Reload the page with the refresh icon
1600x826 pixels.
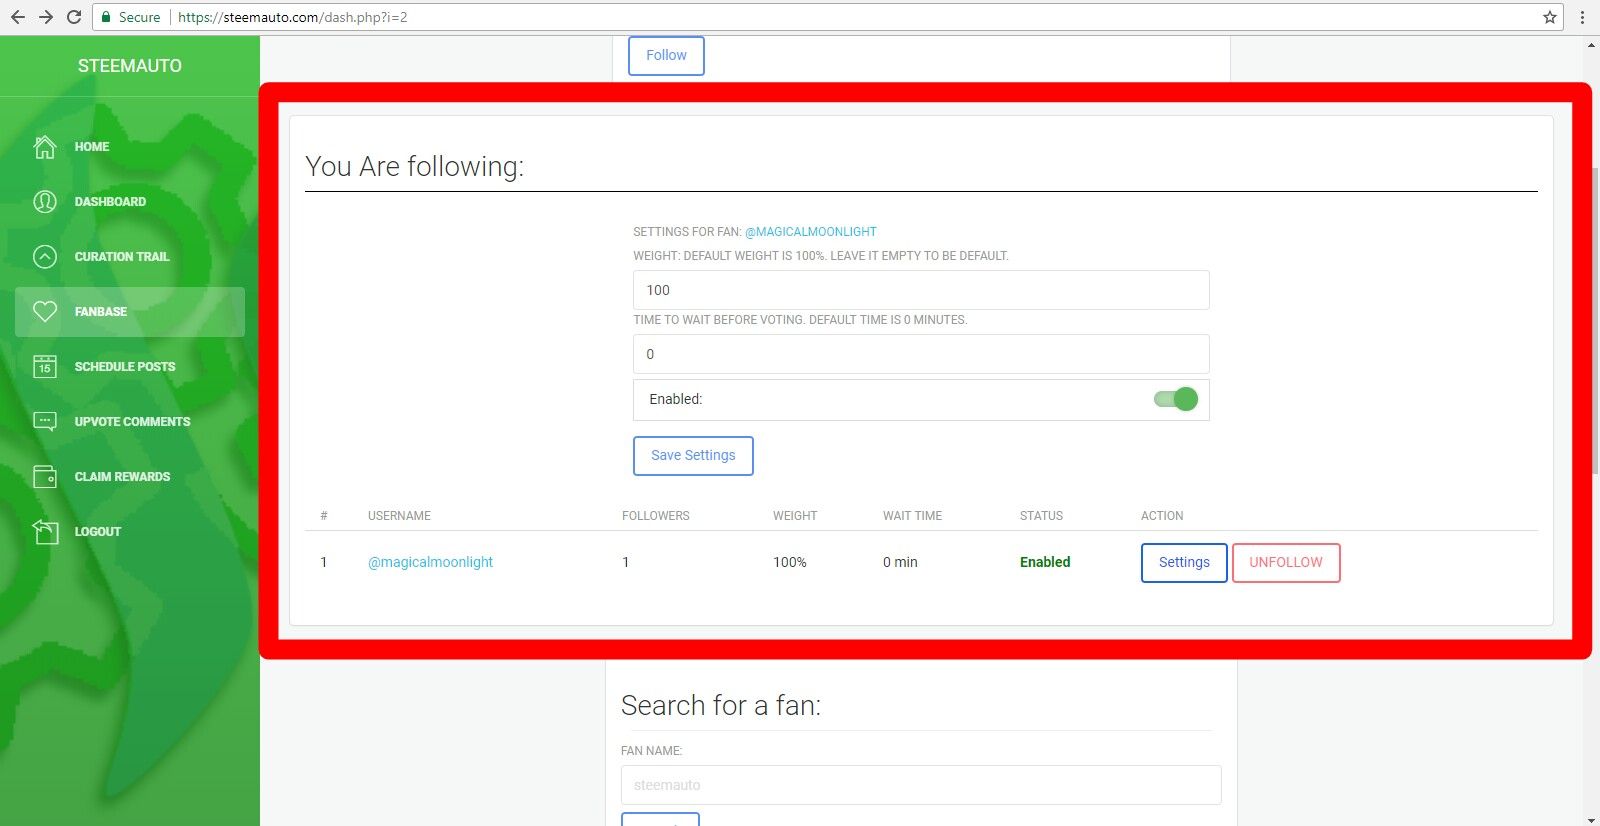(74, 17)
